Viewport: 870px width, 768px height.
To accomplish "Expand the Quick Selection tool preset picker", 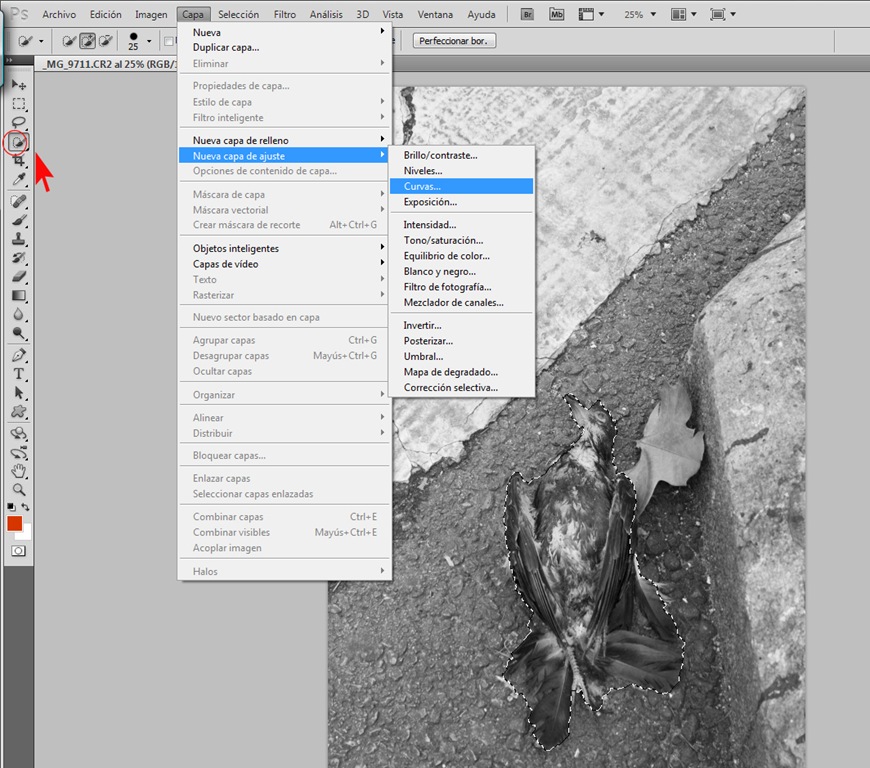I will tap(41, 41).
